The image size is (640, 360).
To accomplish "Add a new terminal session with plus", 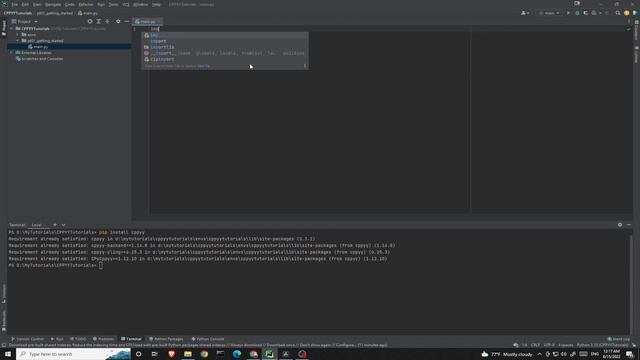I will [55, 225].
